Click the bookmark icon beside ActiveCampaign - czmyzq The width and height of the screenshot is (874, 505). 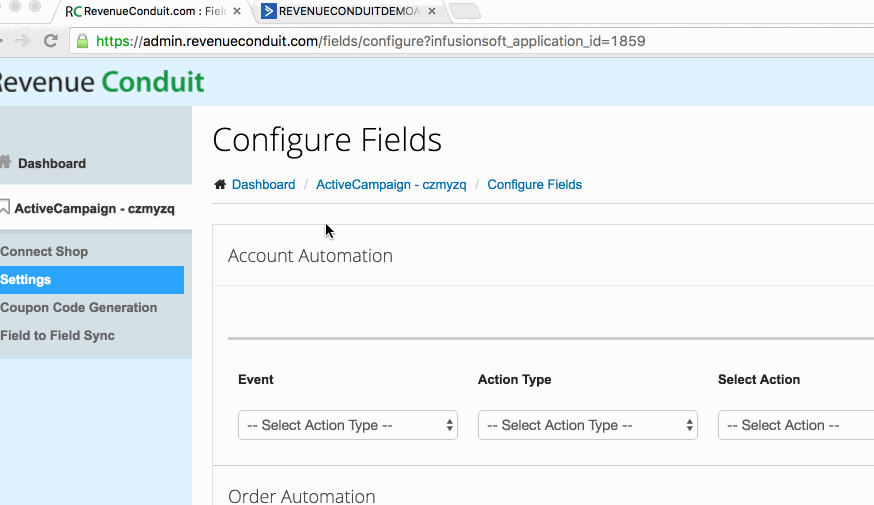coord(4,207)
